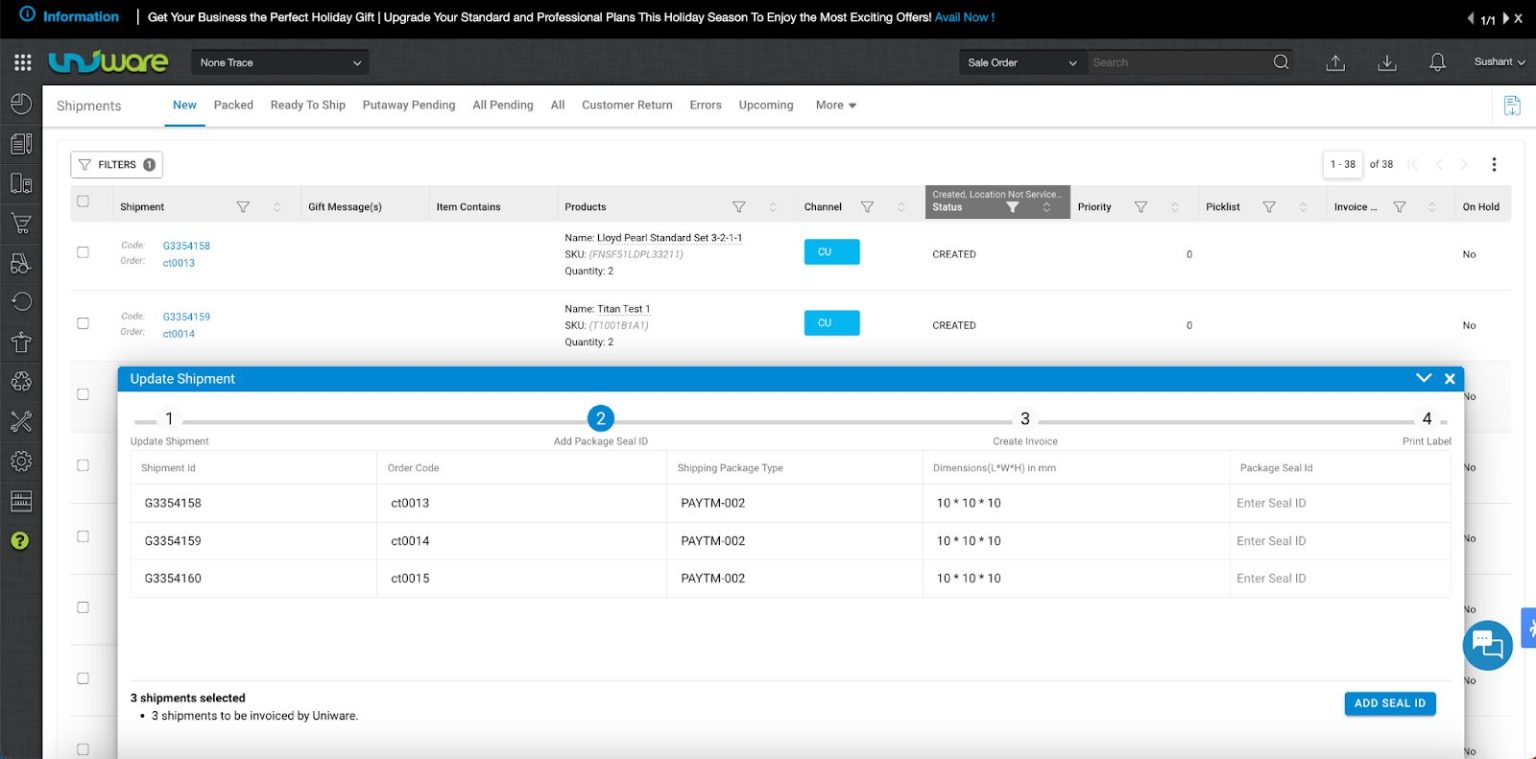This screenshot has width=1536, height=759.
Task: Open the Sushant user menu
Action: 1499,62
